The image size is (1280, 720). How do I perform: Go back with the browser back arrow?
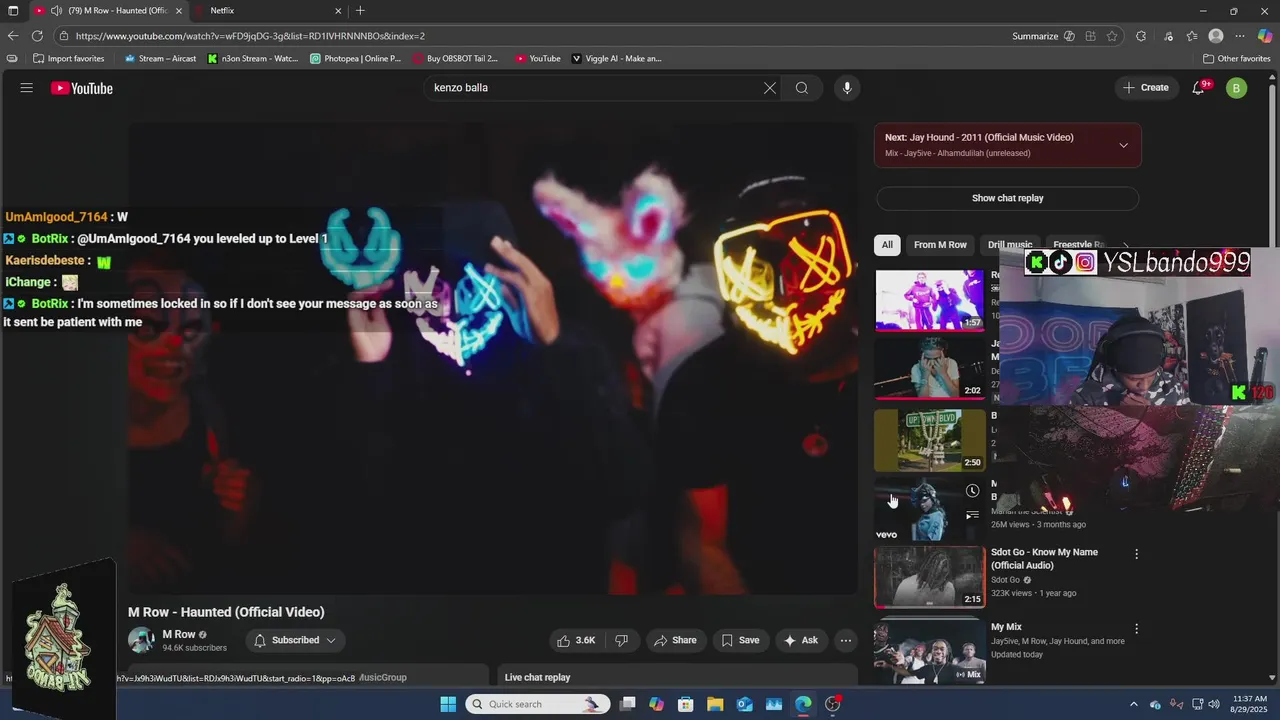(x=13, y=36)
